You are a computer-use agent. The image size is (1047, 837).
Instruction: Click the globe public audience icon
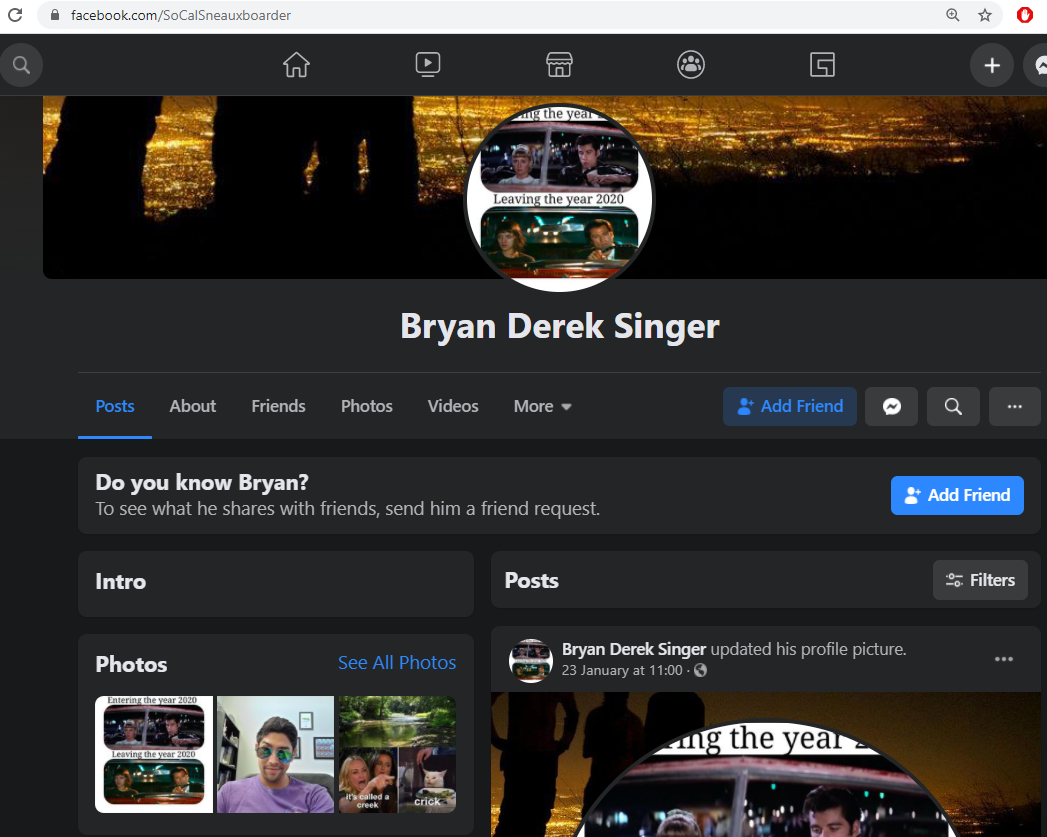tap(700, 670)
